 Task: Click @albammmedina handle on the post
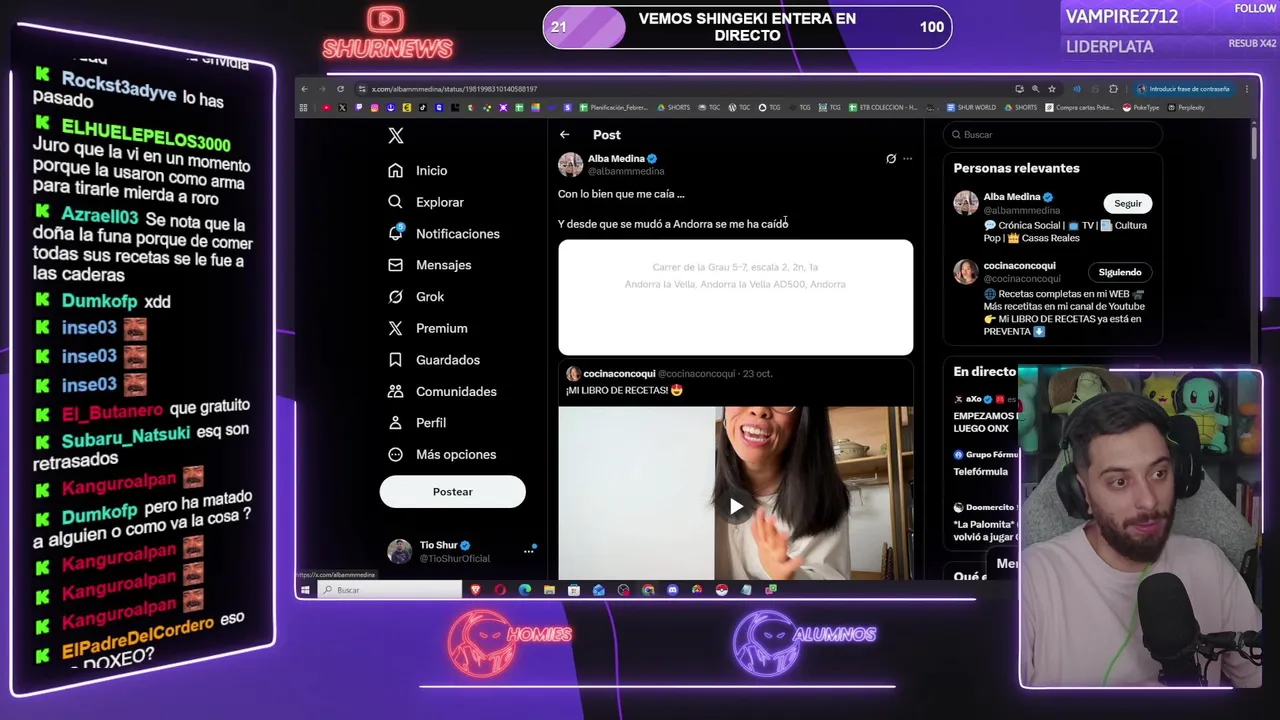pos(626,171)
